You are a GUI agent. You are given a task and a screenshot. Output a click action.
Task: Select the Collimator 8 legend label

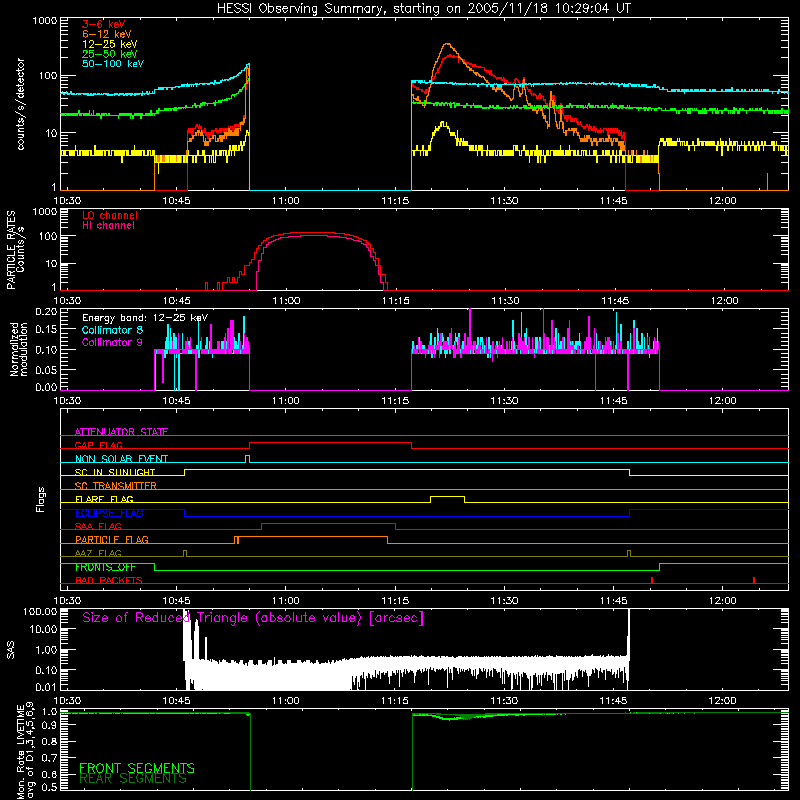tap(112, 330)
